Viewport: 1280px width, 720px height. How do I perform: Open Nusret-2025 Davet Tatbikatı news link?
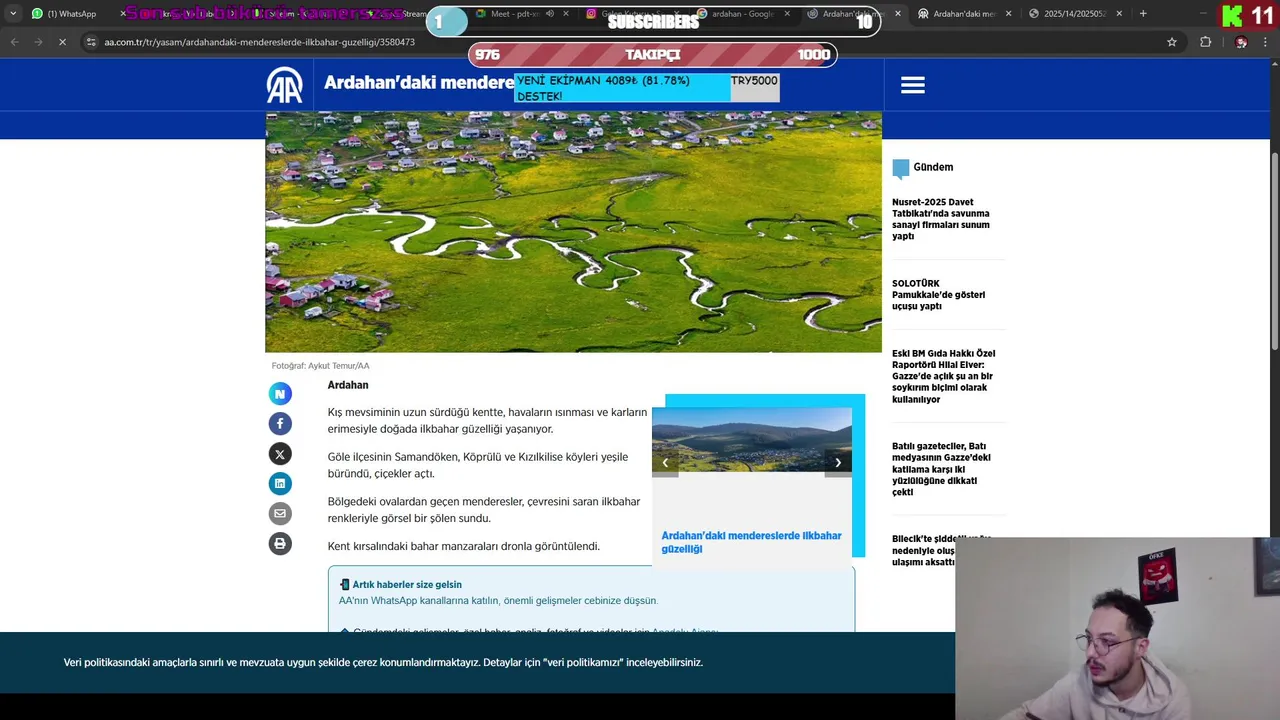pos(941,219)
